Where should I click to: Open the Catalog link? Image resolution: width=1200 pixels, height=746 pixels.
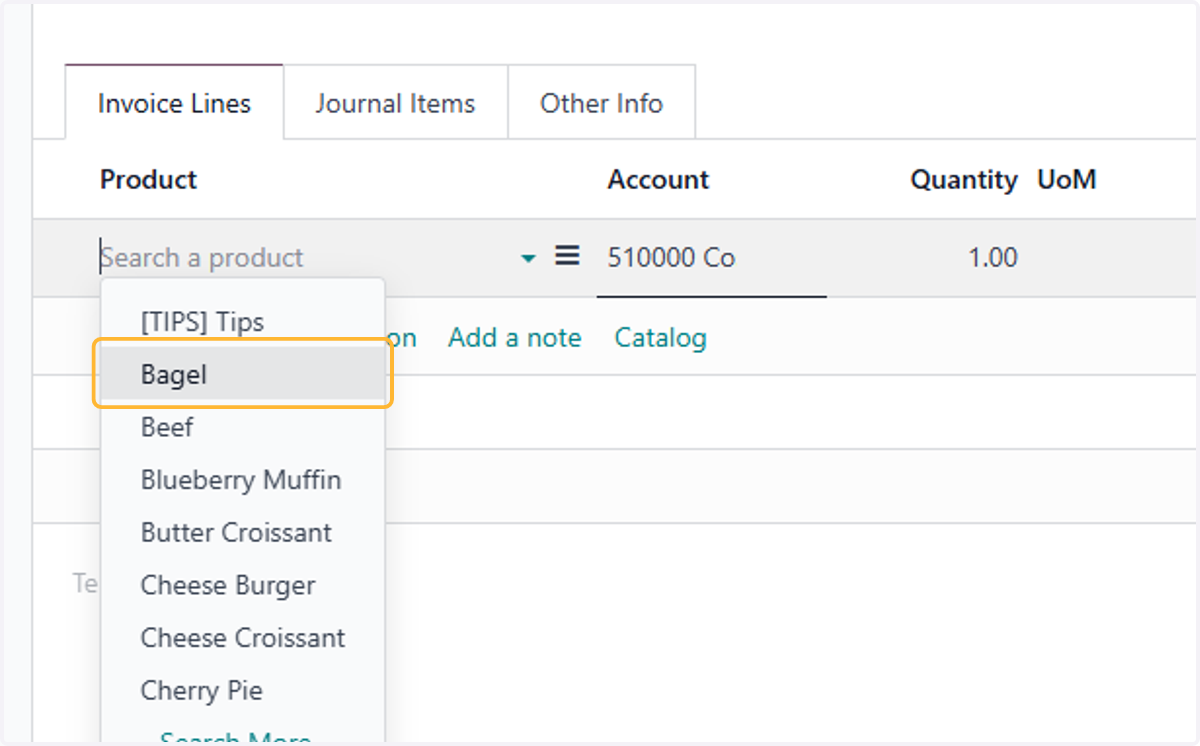660,338
